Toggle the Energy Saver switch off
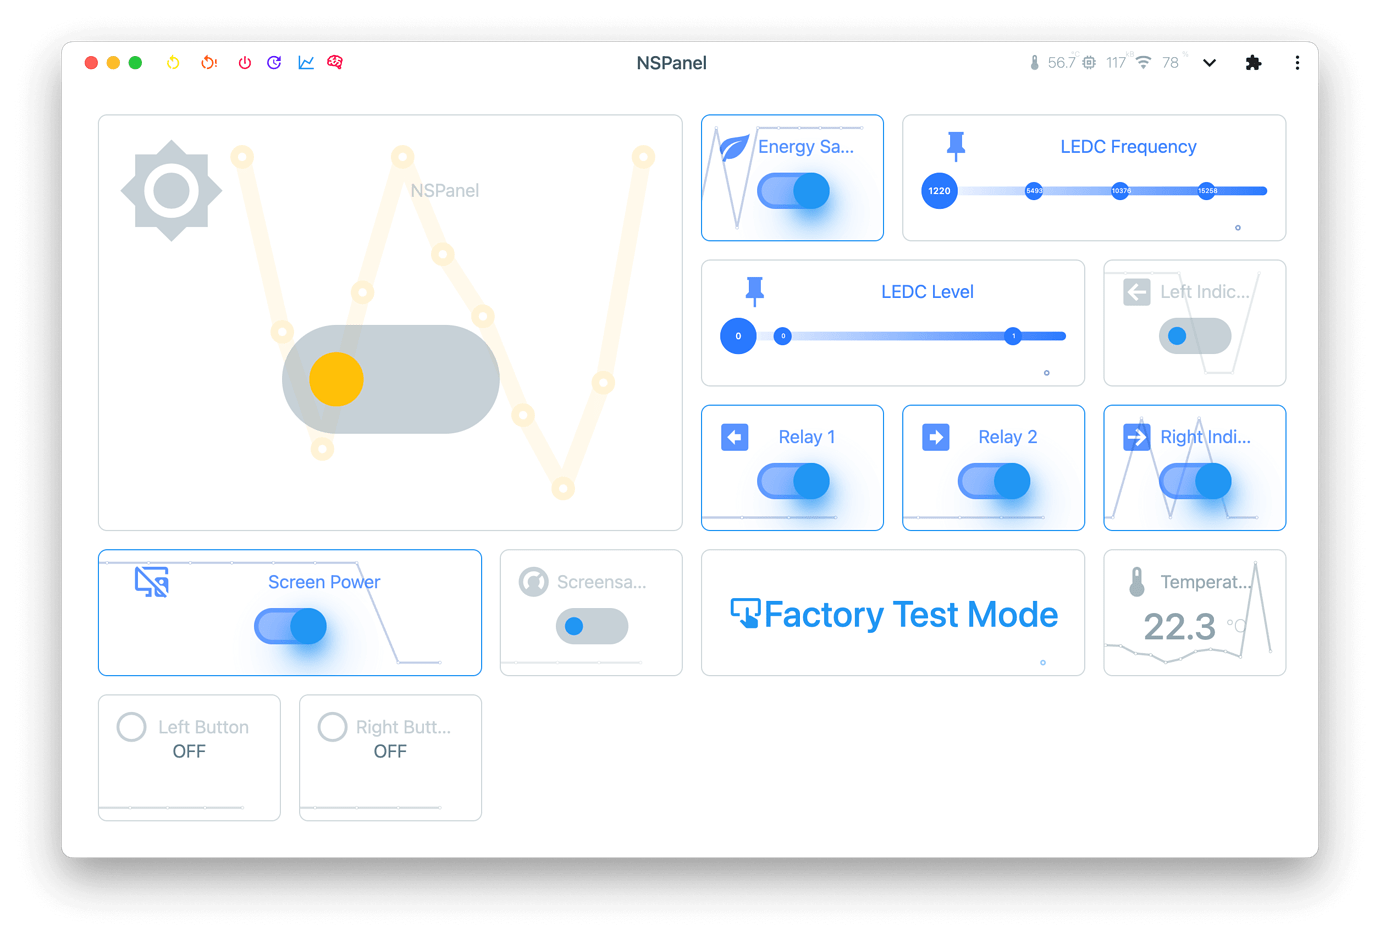 [793, 190]
